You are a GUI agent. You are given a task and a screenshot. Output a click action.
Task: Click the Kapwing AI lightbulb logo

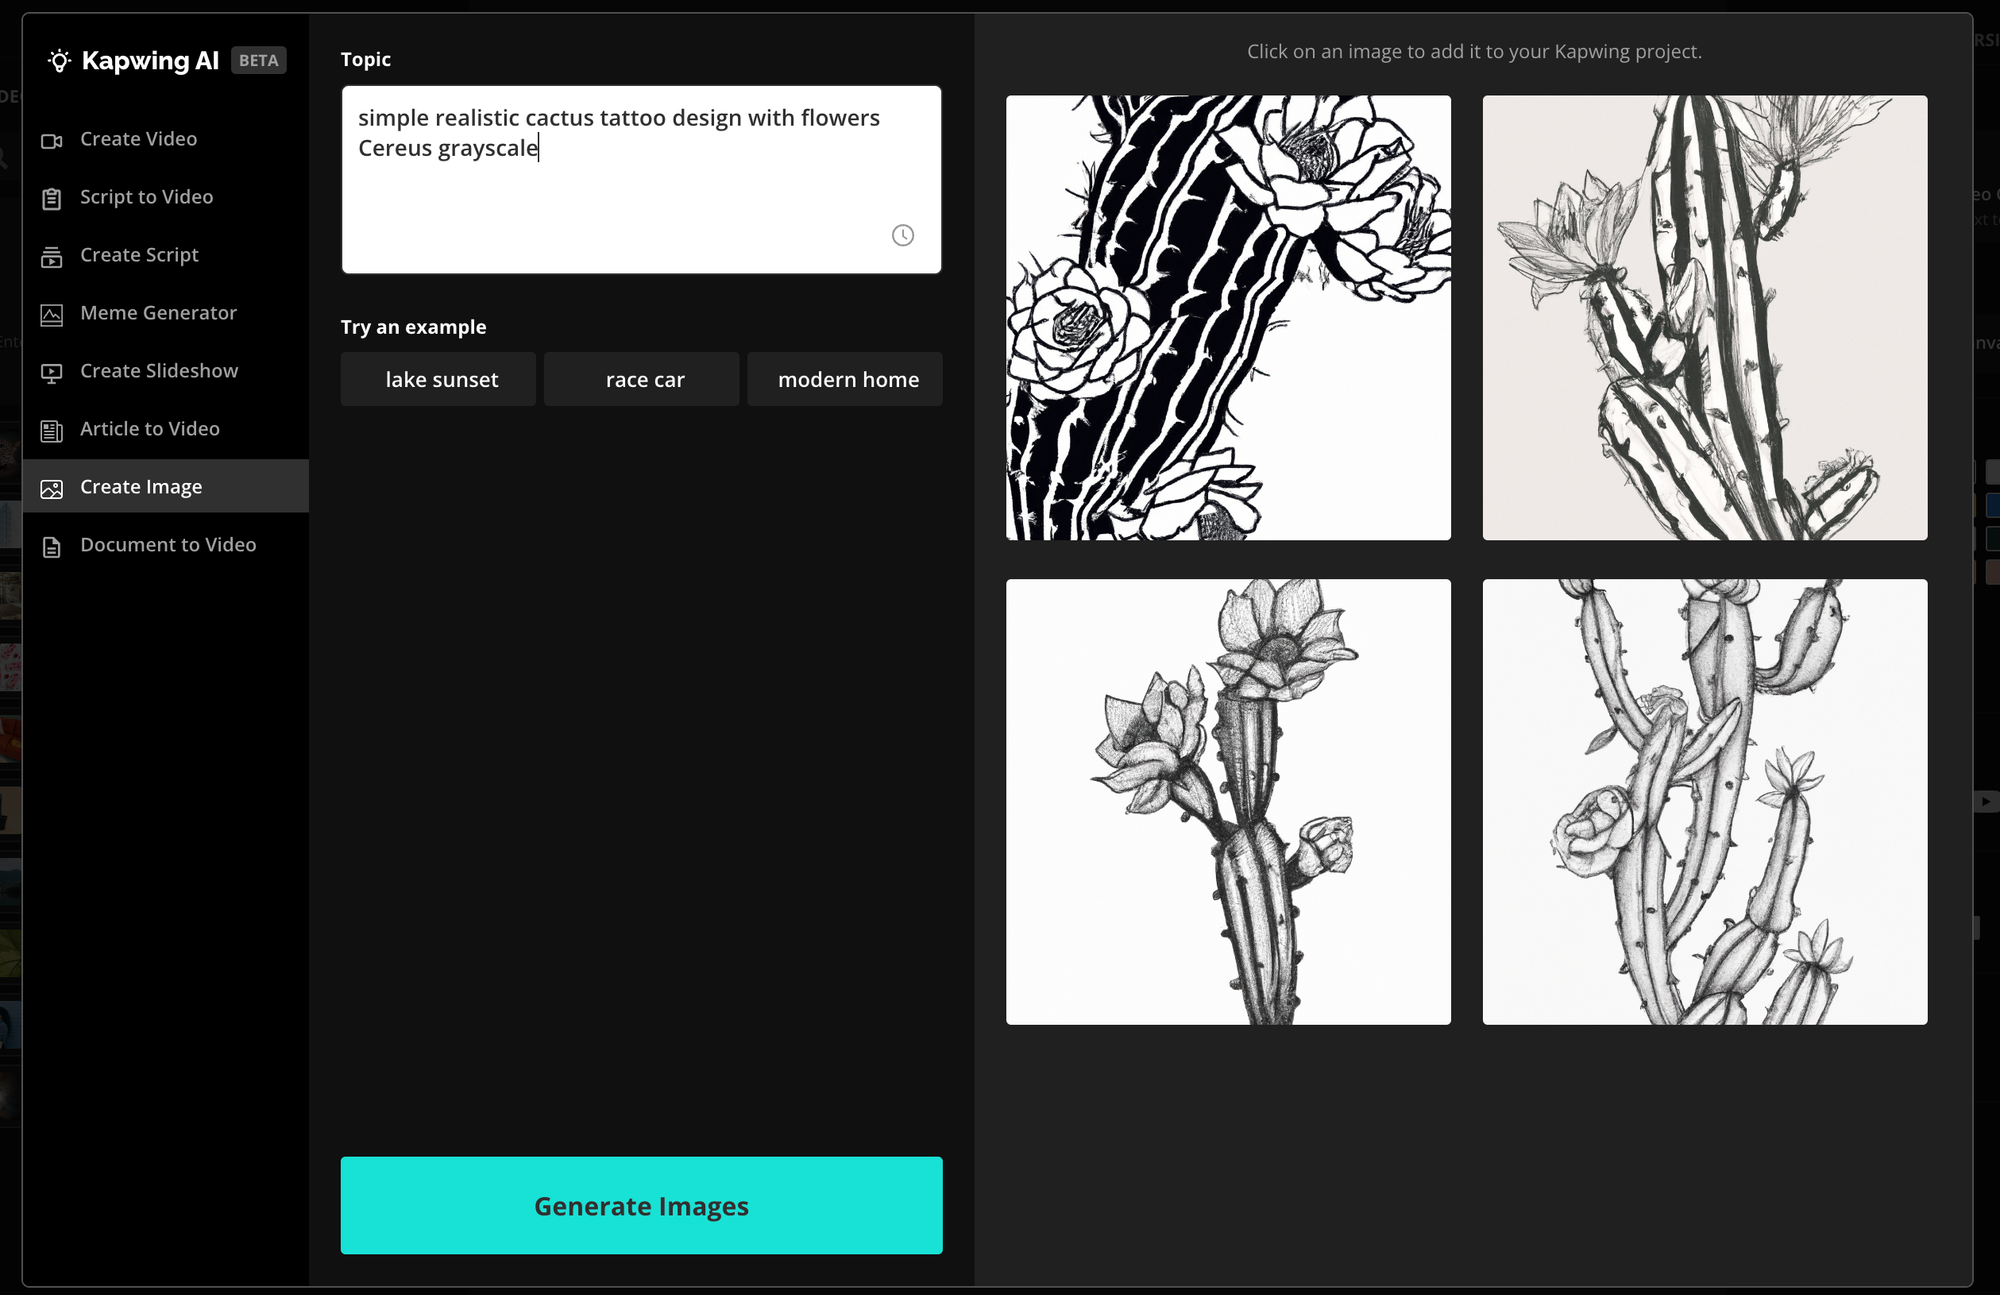click(59, 61)
